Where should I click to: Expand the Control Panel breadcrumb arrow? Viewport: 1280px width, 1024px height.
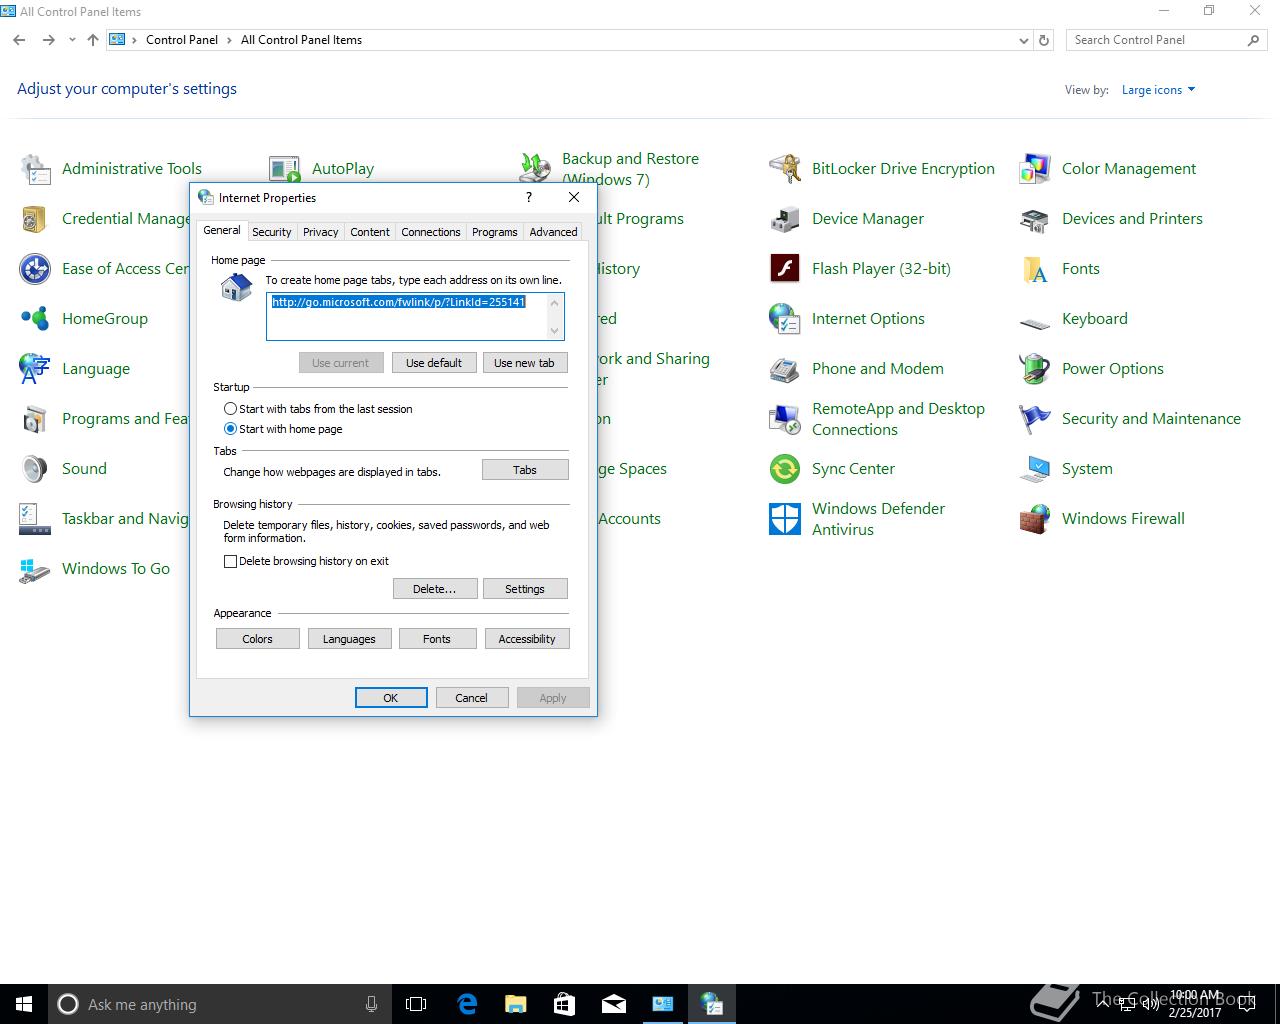click(230, 40)
